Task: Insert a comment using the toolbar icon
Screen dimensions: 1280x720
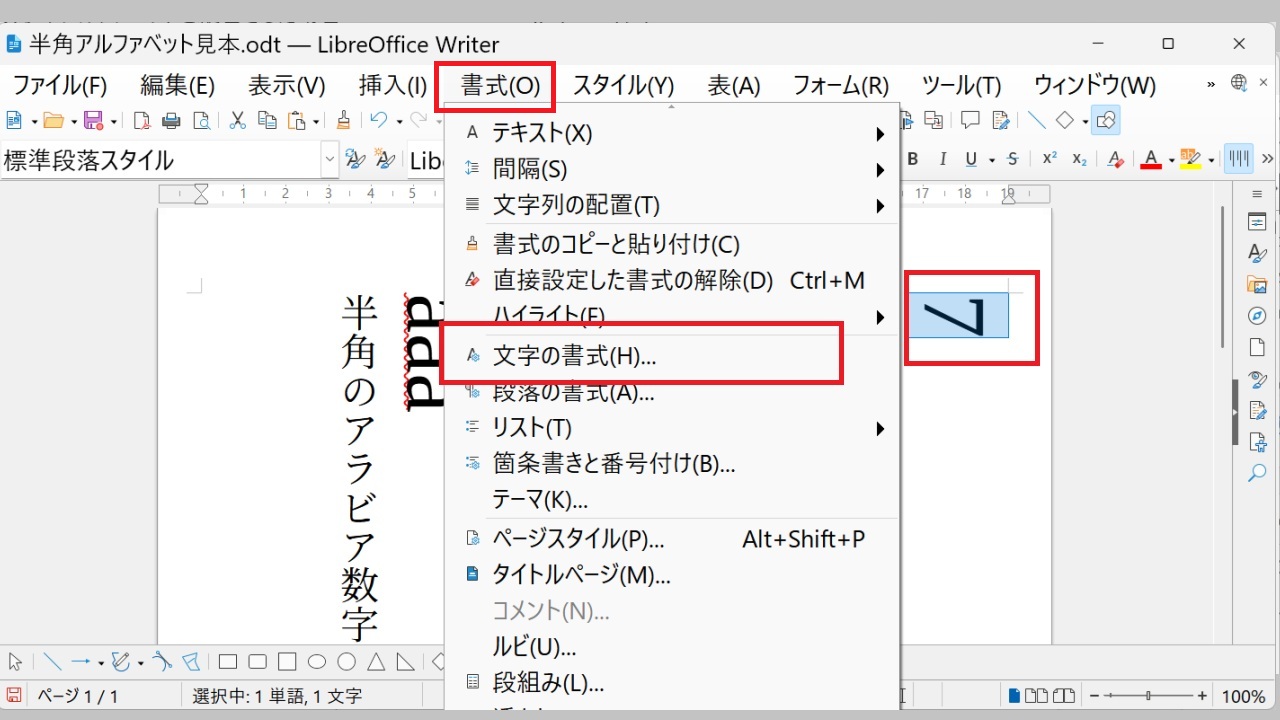Action: 969,120
